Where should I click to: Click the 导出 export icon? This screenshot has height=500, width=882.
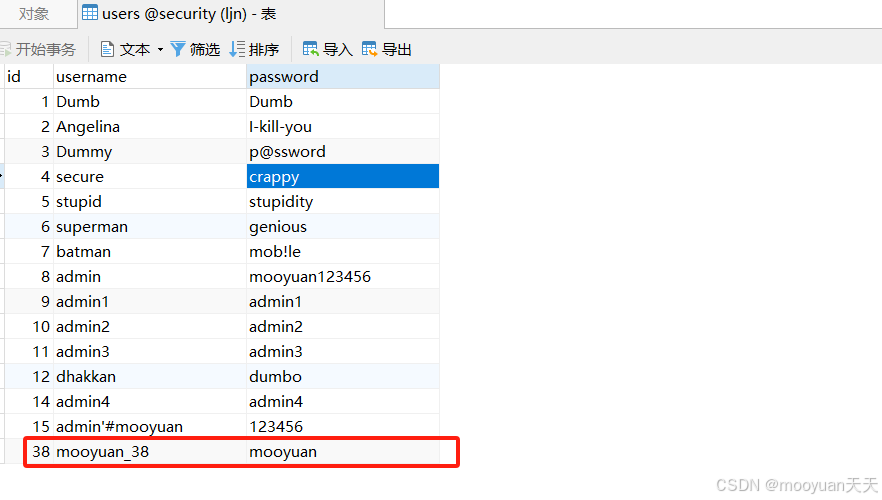tap(370, 49)
